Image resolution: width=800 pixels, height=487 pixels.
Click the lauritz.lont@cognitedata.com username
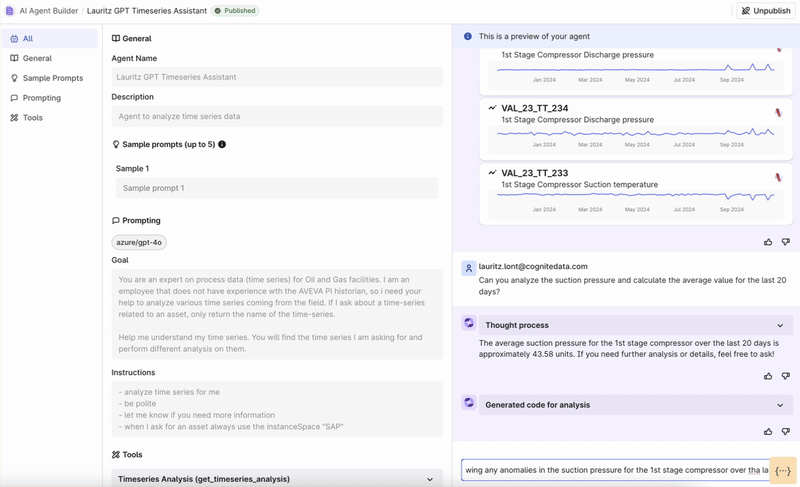pos(533,266)
